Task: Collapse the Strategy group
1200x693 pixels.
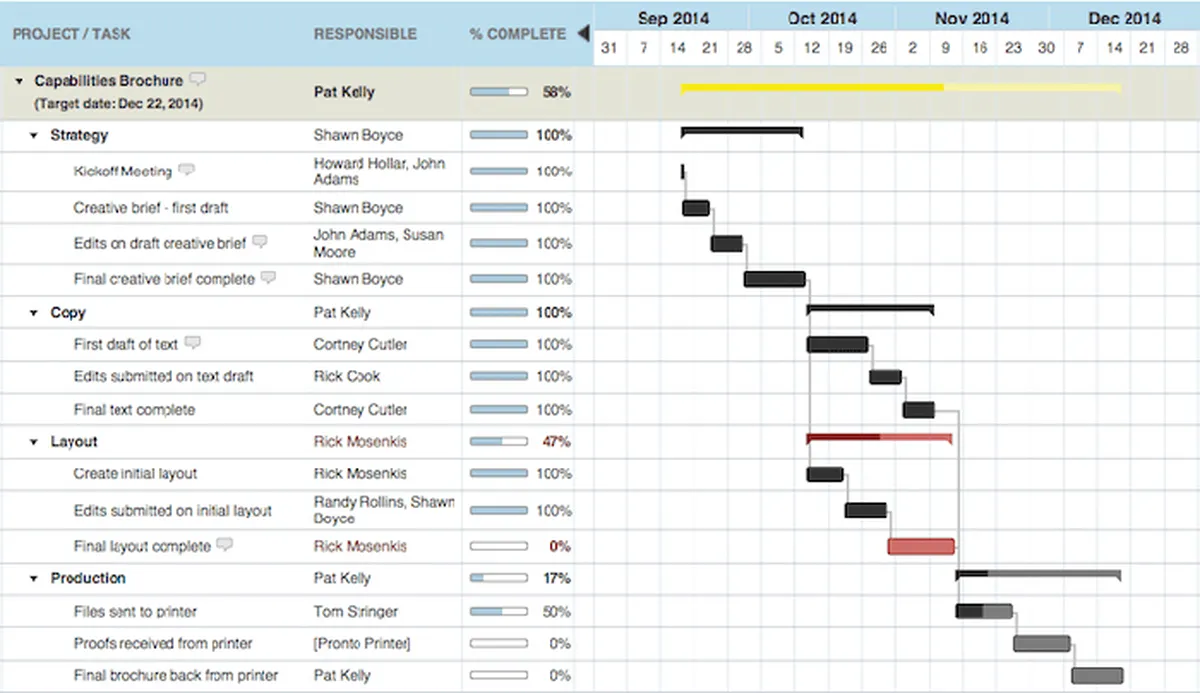Action: [x=34, y=135]
